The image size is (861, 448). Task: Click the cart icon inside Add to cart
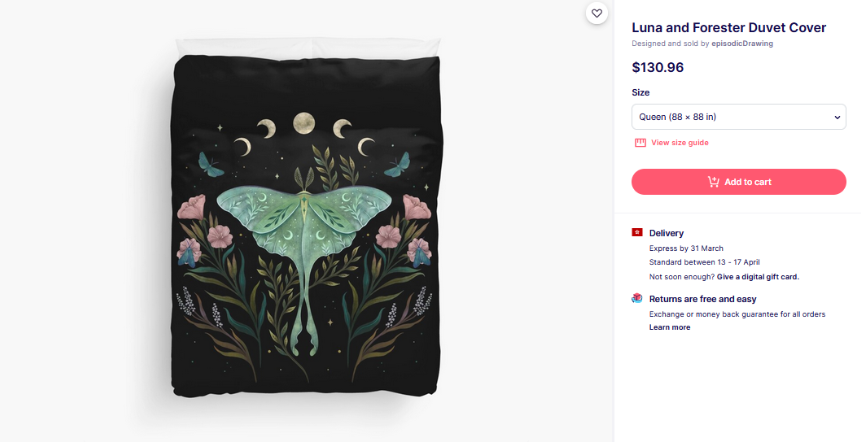(x=713, y=182)
